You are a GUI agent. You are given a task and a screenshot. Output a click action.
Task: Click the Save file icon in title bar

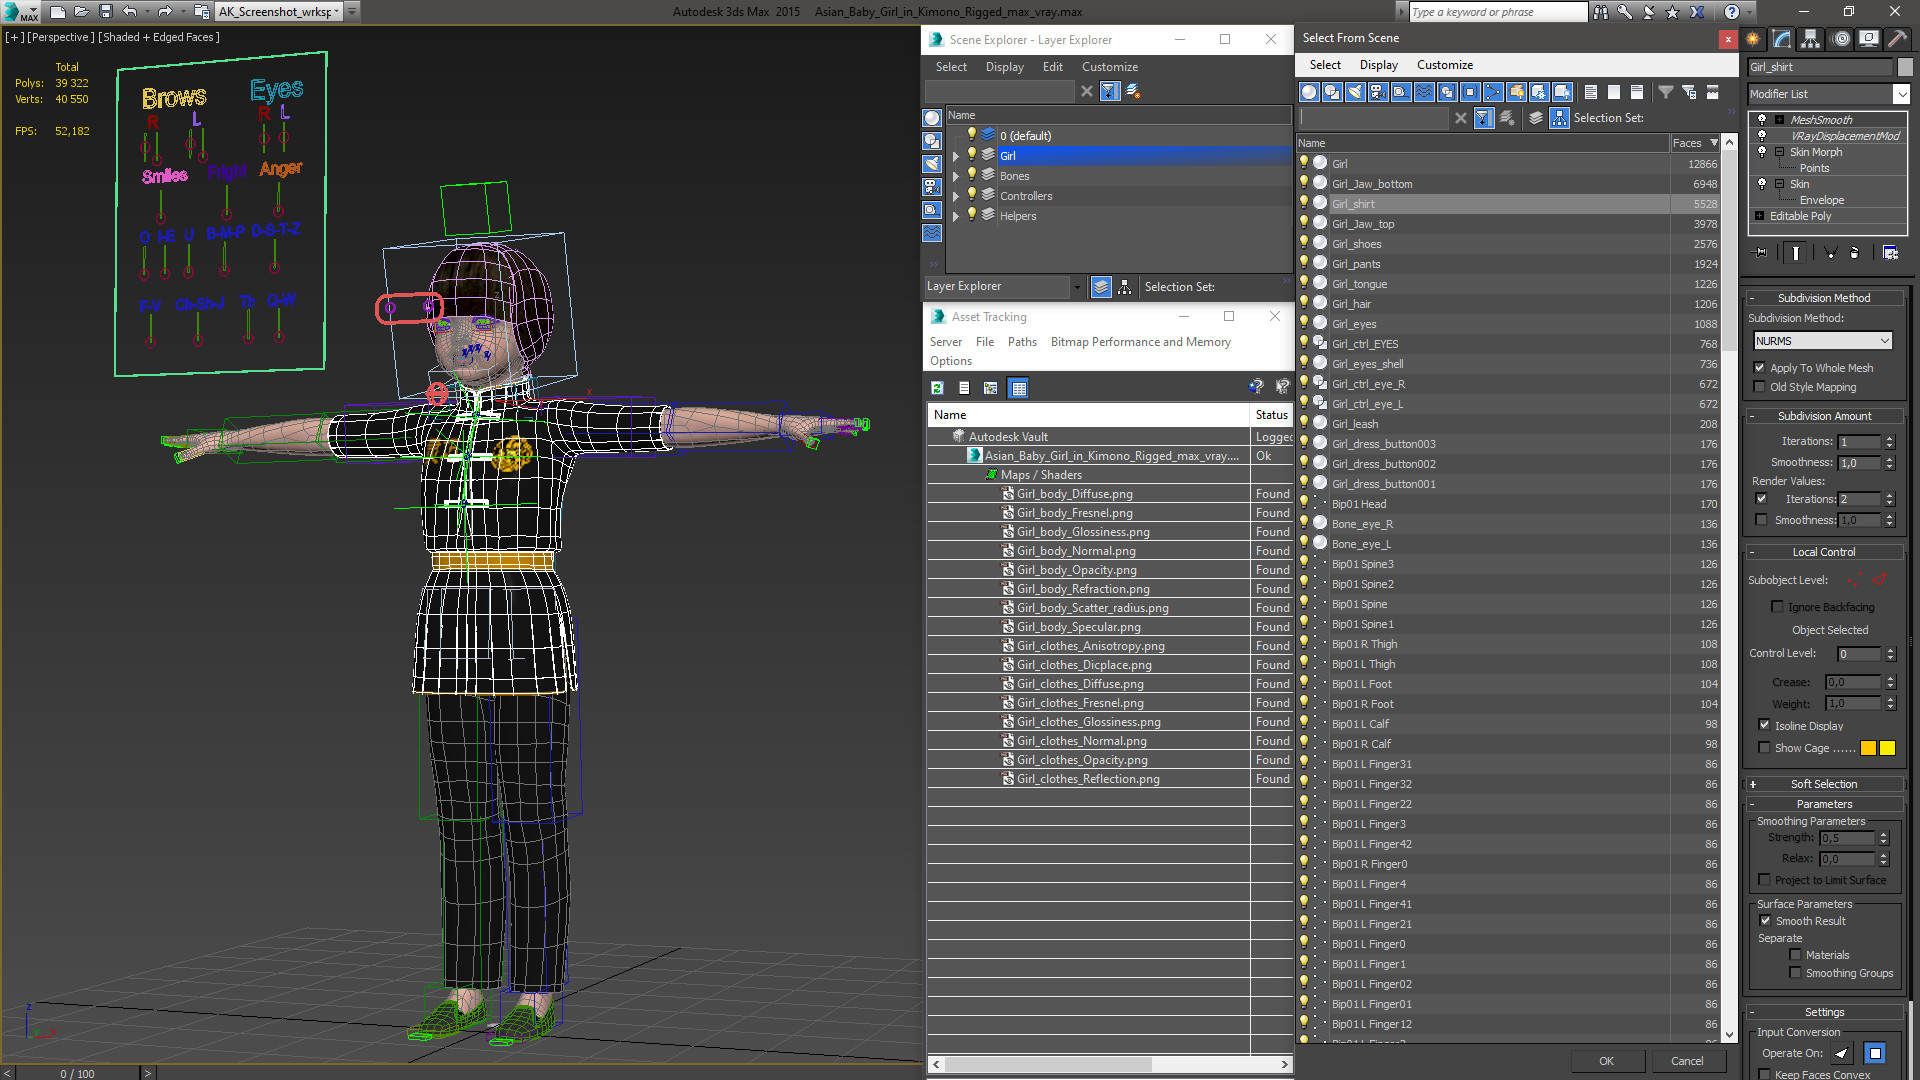pos(105,12)
